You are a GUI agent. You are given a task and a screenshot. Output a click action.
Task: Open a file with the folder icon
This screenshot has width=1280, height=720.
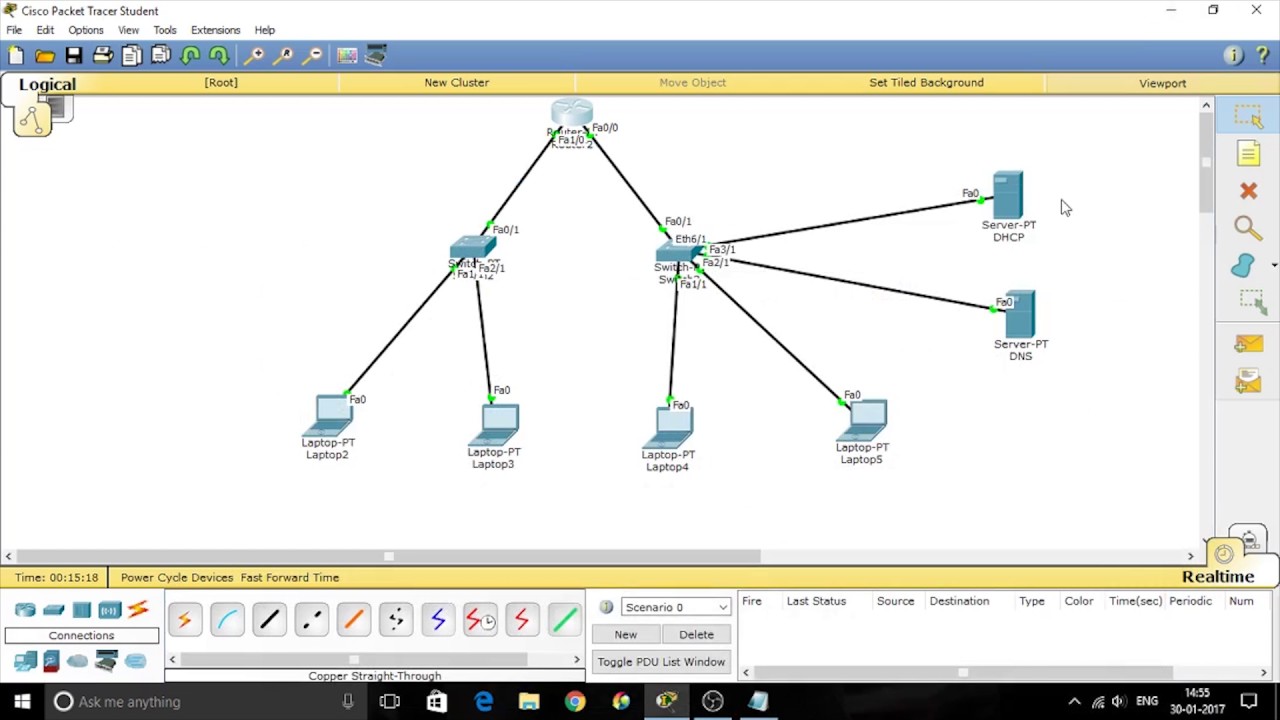click(x=45, y=56)
